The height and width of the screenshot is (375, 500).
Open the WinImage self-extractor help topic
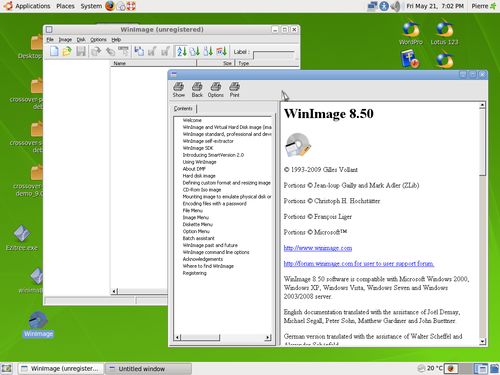208,141
